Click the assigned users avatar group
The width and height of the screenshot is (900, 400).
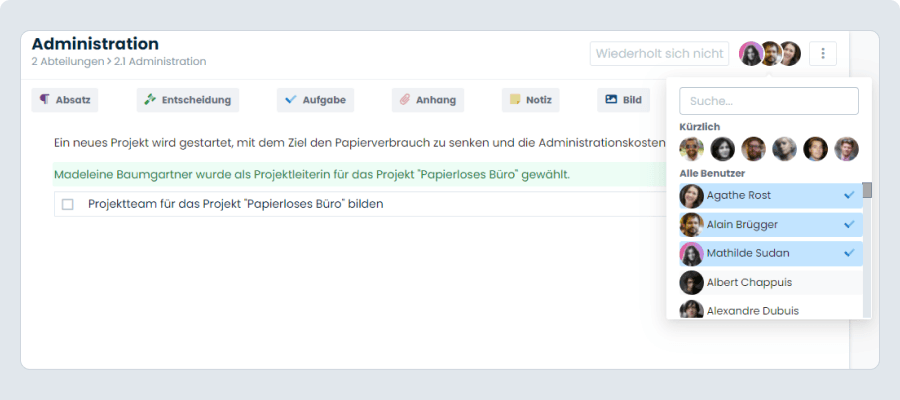pos(770,53)
